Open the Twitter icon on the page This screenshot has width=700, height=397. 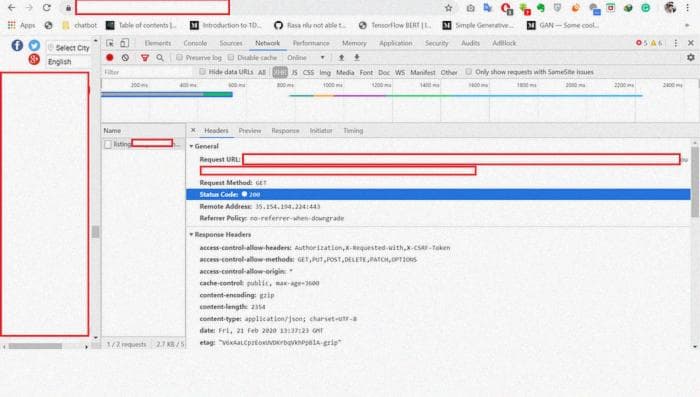34,45
